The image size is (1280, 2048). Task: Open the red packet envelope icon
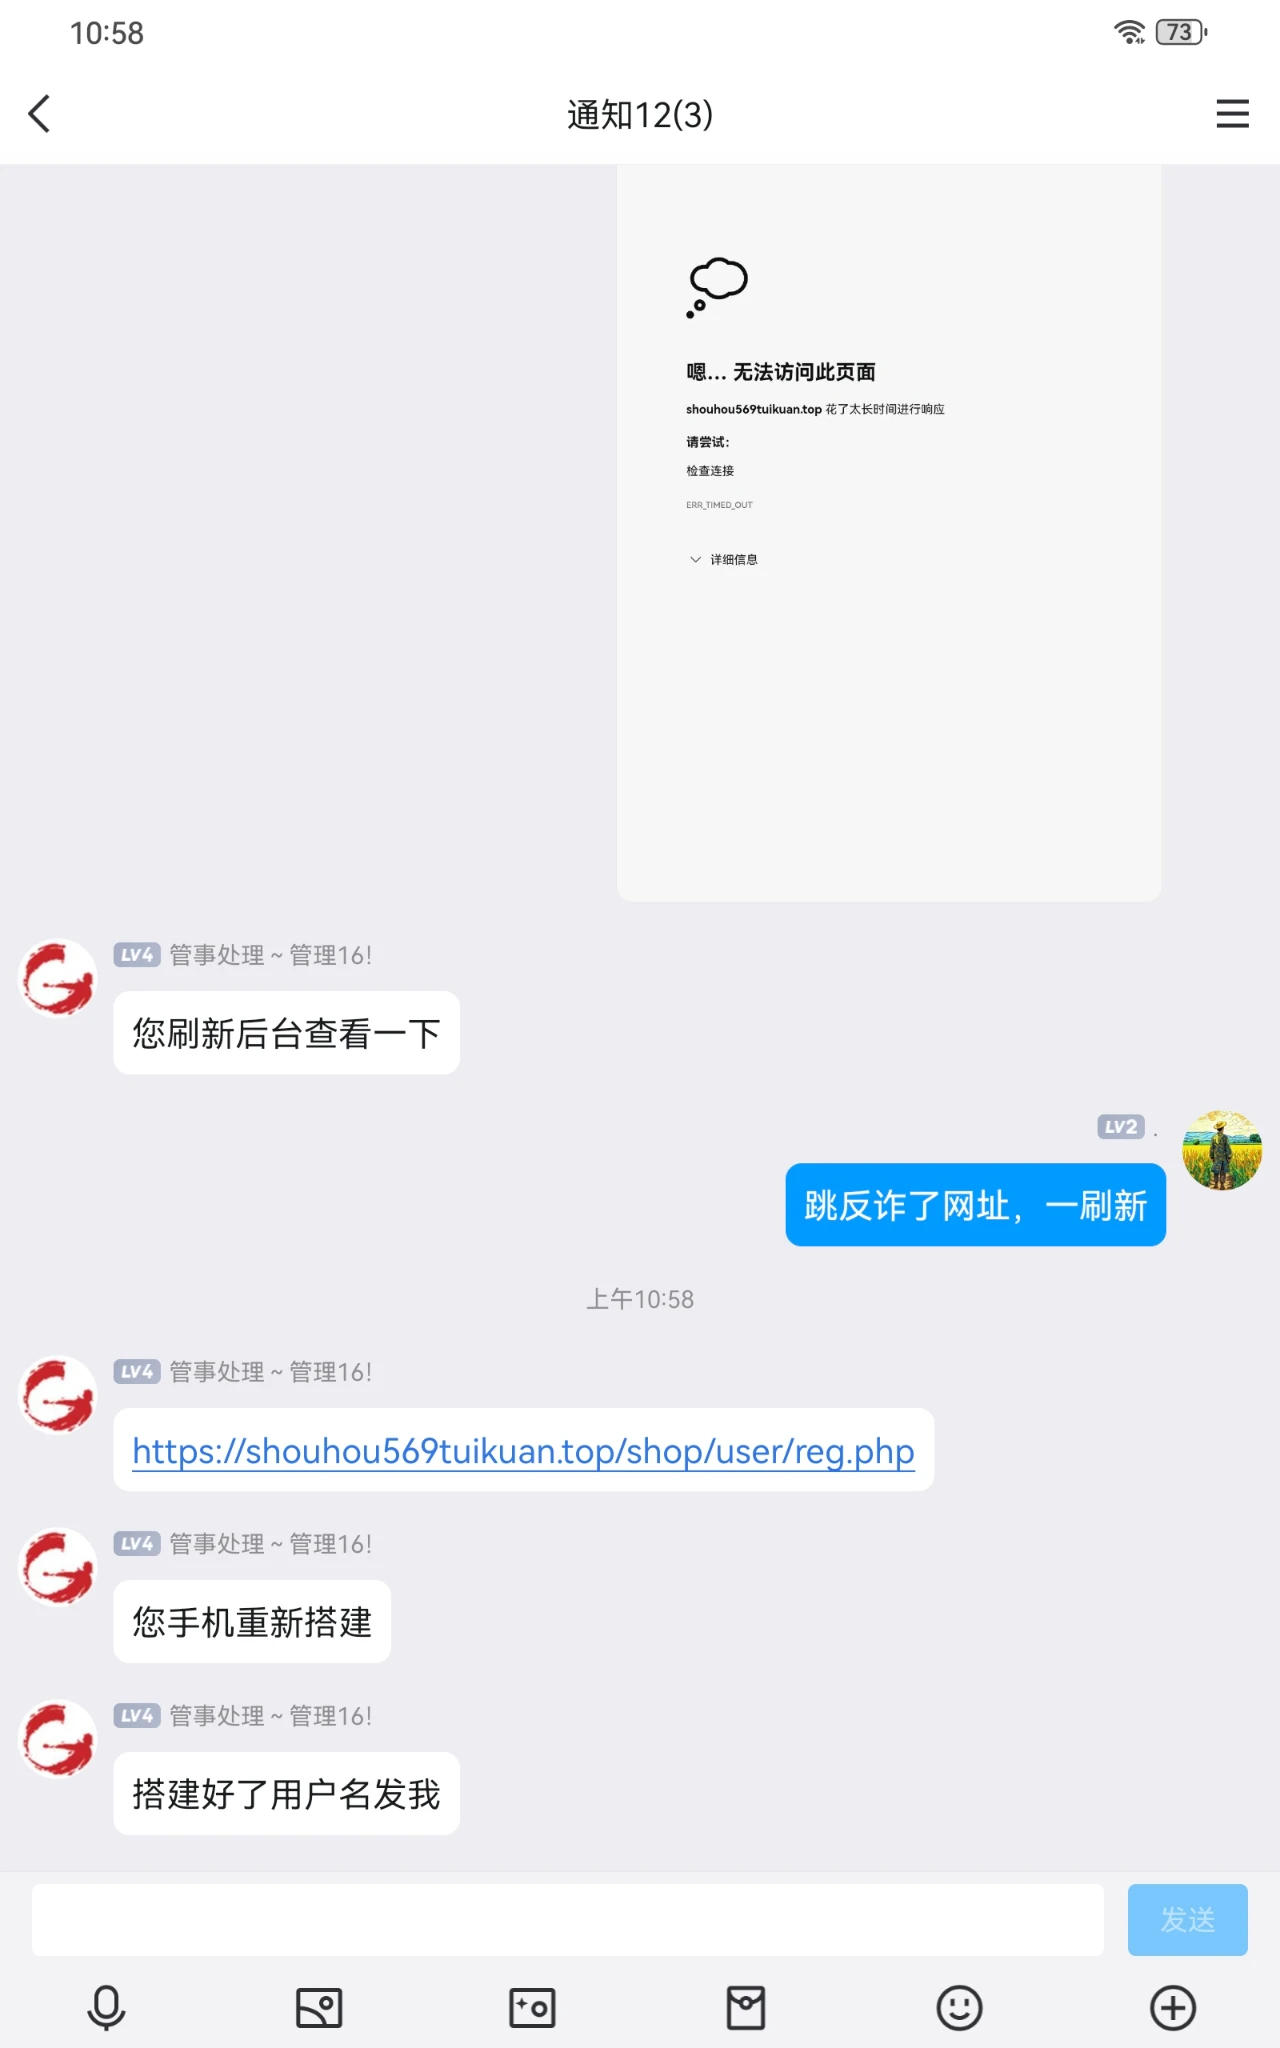coord(746,2008)
